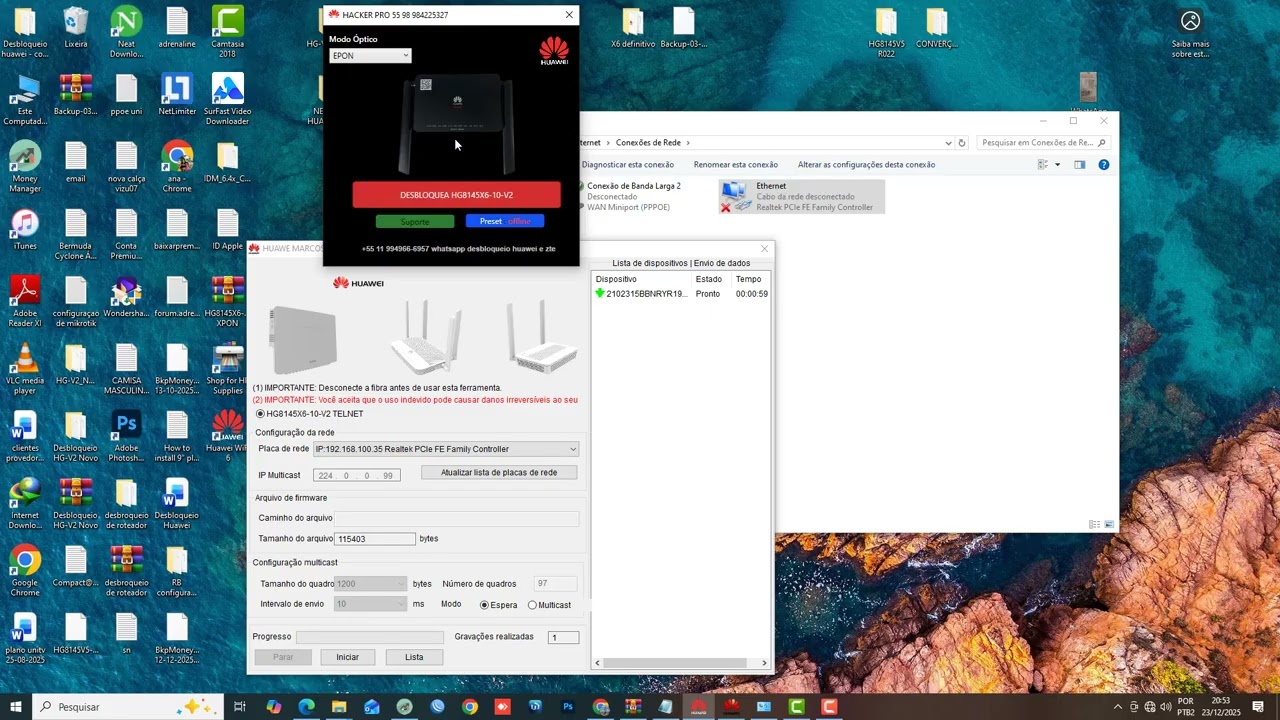Open the CONVERÇ... folder on desktop

click(936, 28)
